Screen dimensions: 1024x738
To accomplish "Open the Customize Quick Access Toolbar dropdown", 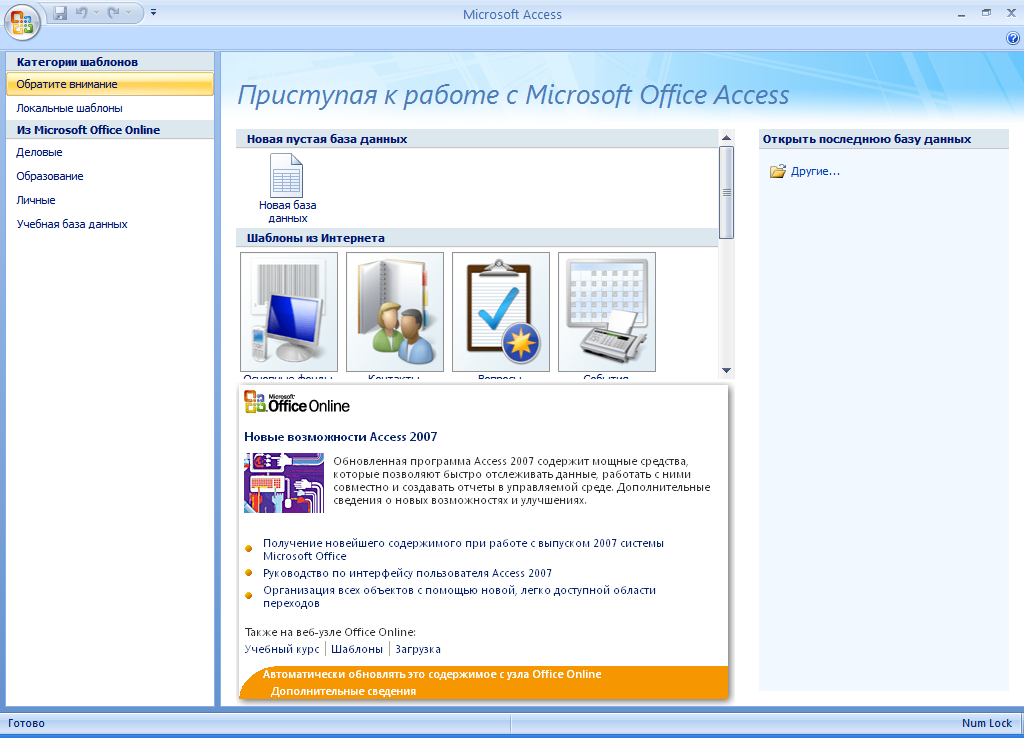I will pyautogui.click(x=153, y=12).
